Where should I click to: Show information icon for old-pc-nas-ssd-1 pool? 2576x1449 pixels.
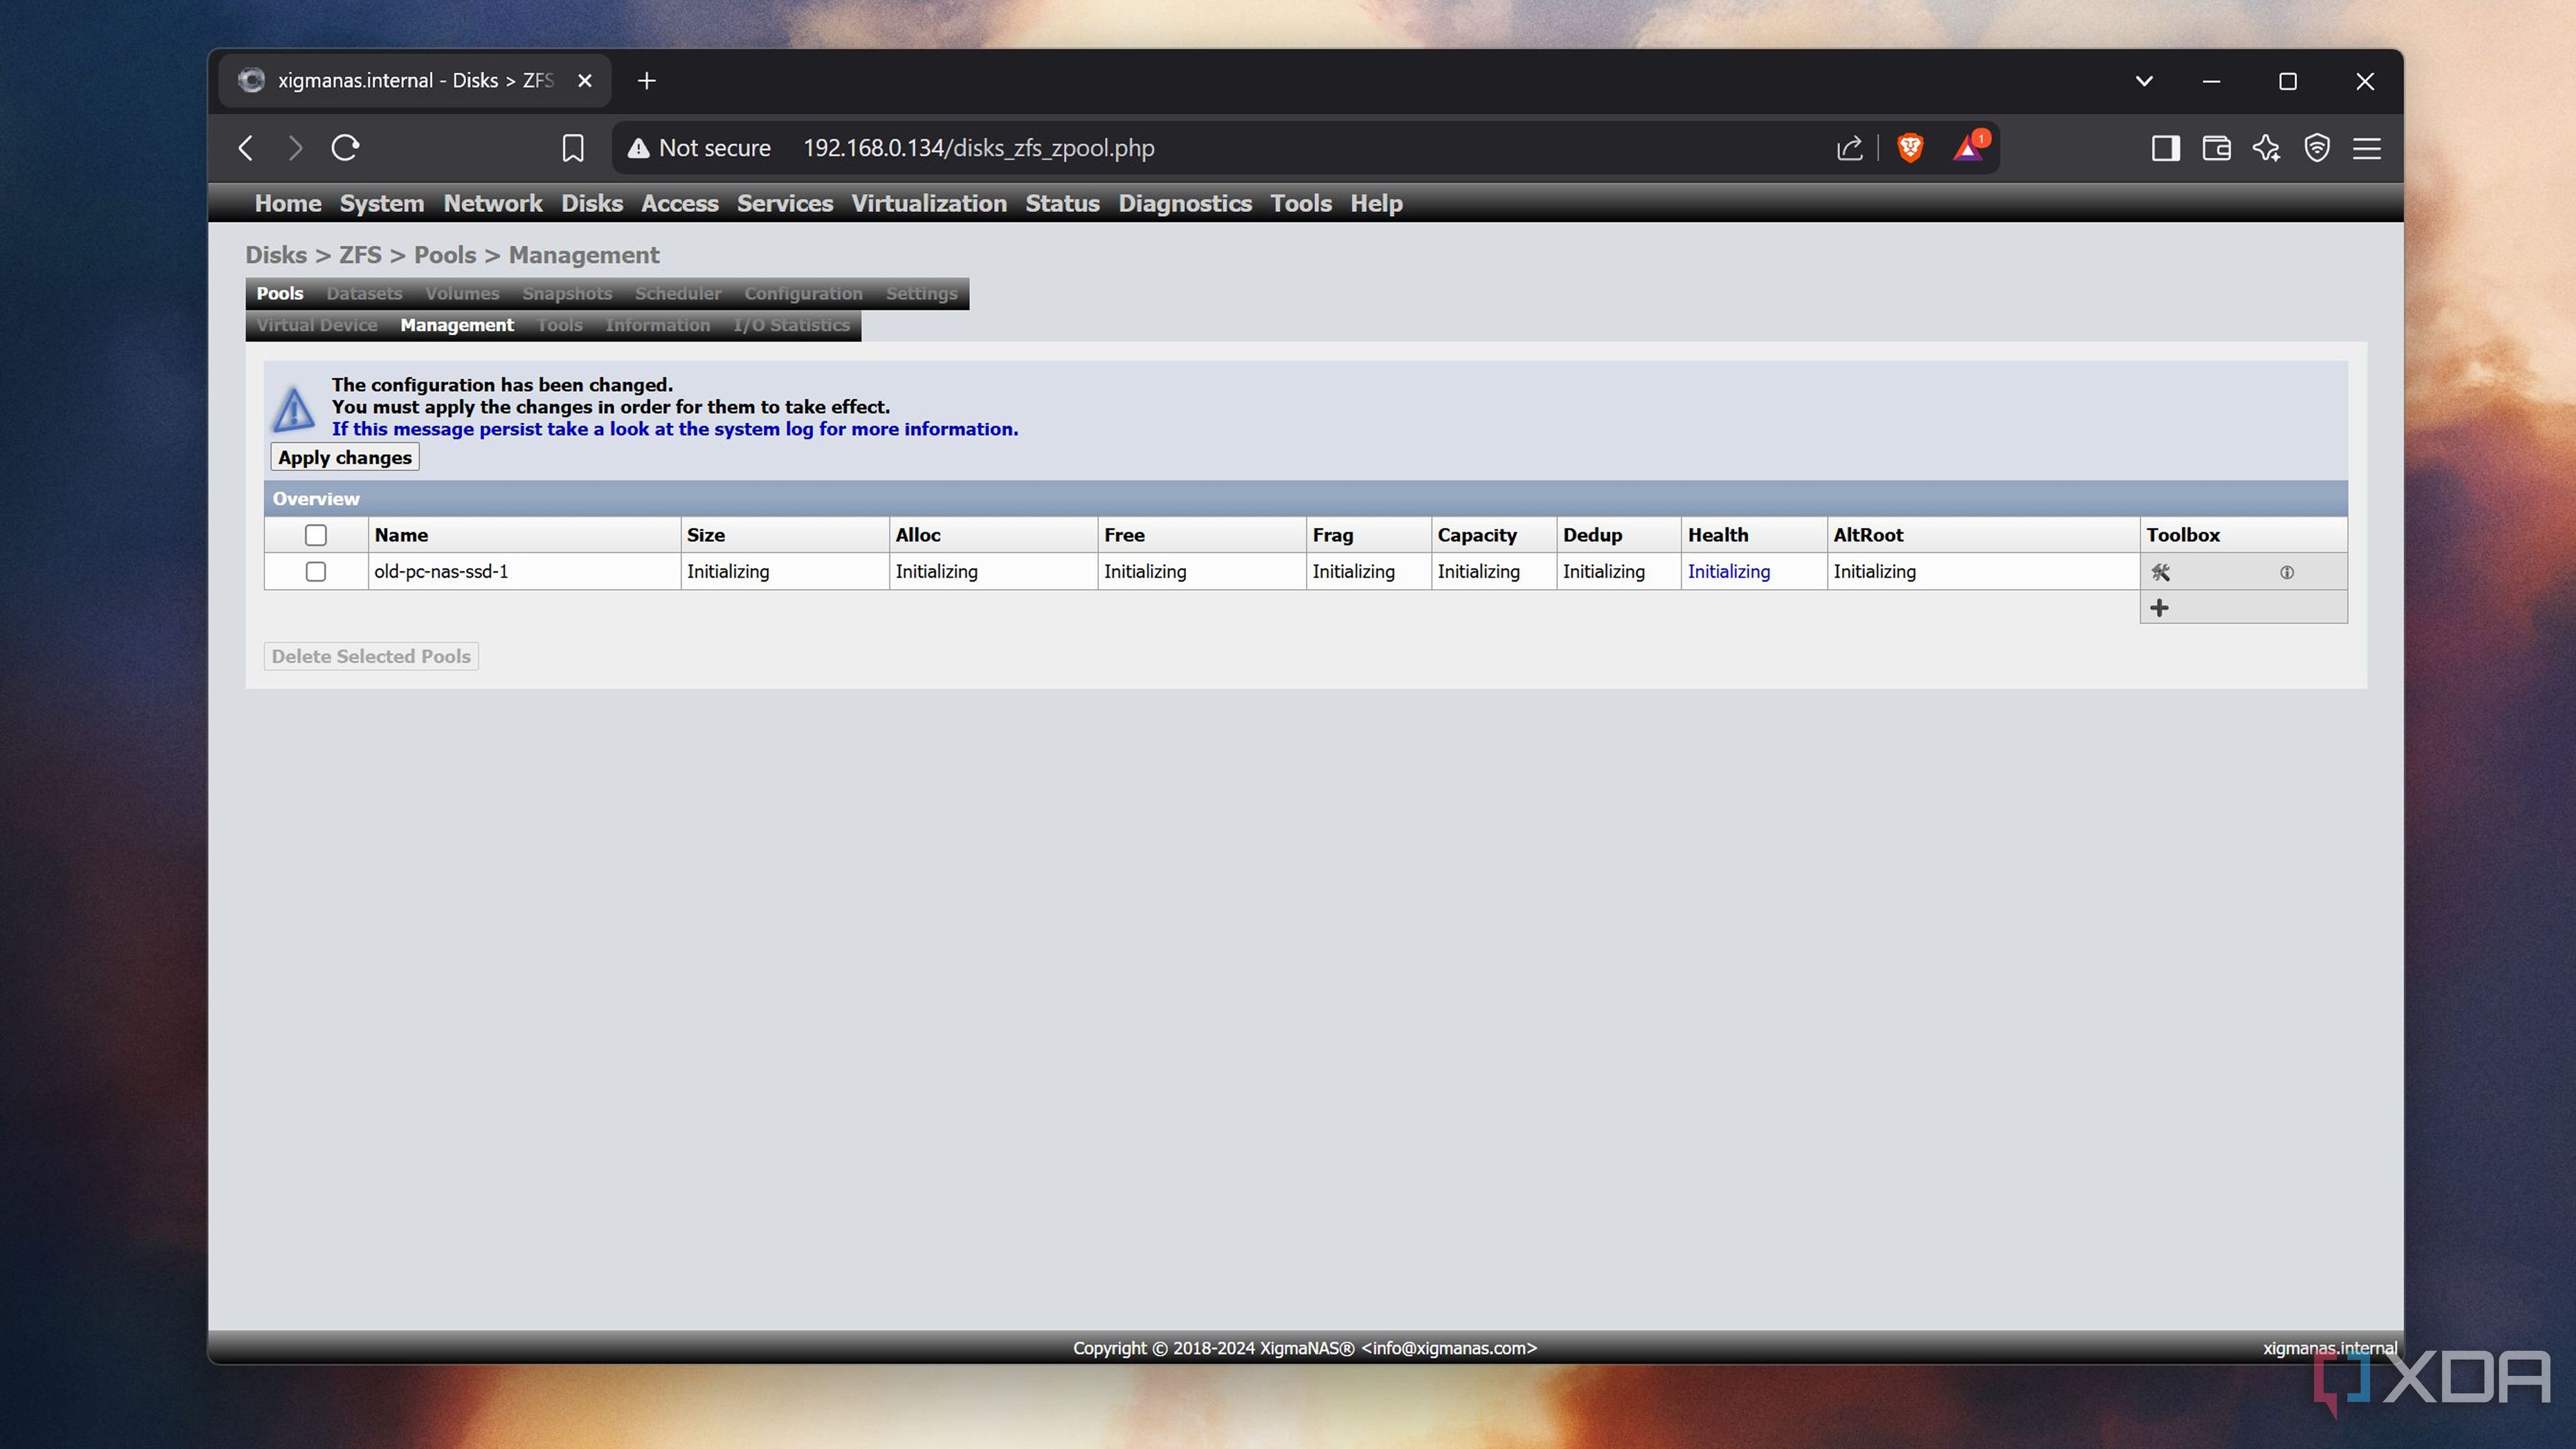(x=2286, y=572)
